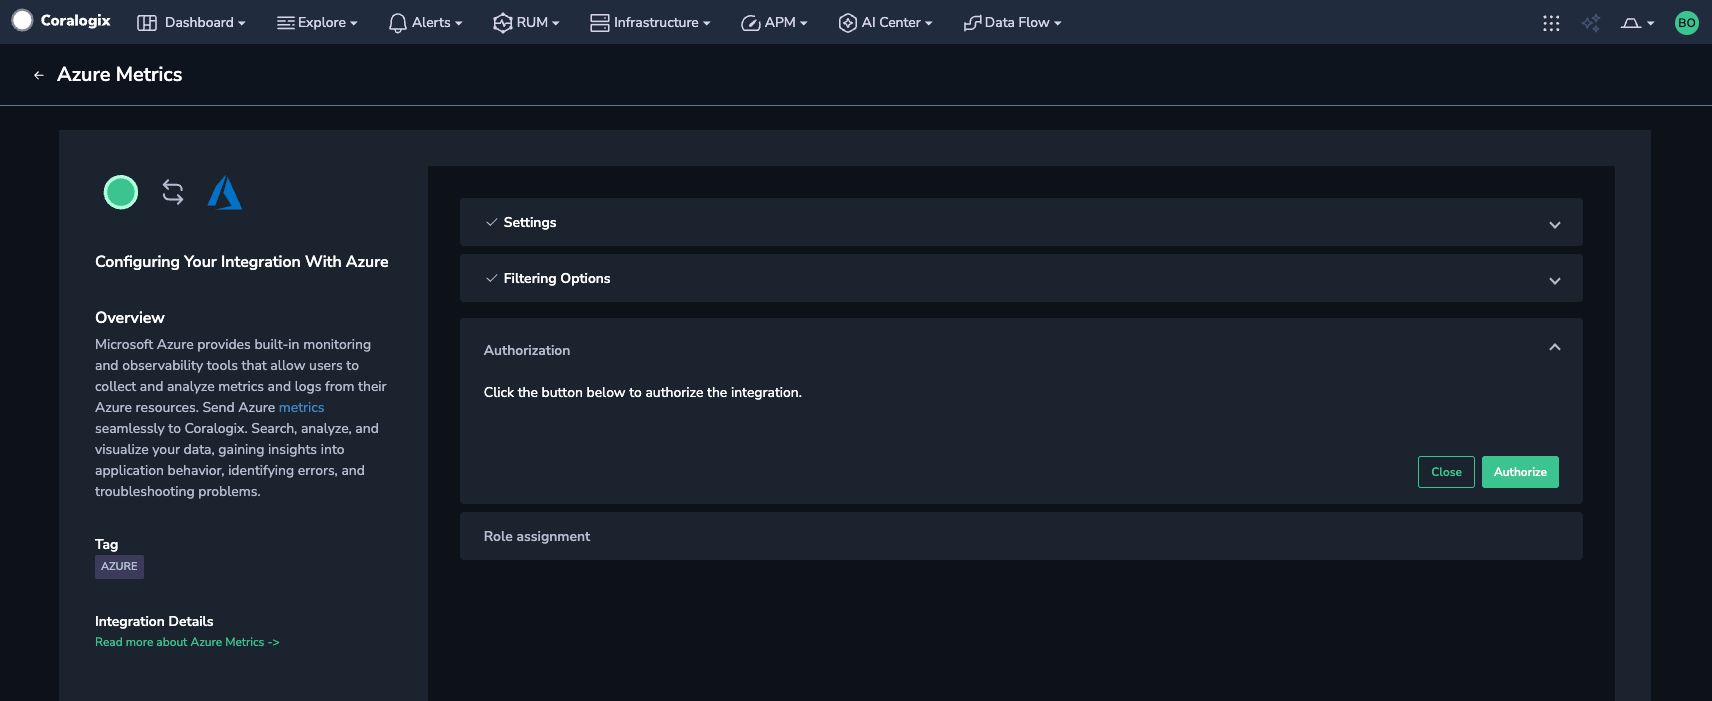Click the Settings checkmark icon

(491, 222)
